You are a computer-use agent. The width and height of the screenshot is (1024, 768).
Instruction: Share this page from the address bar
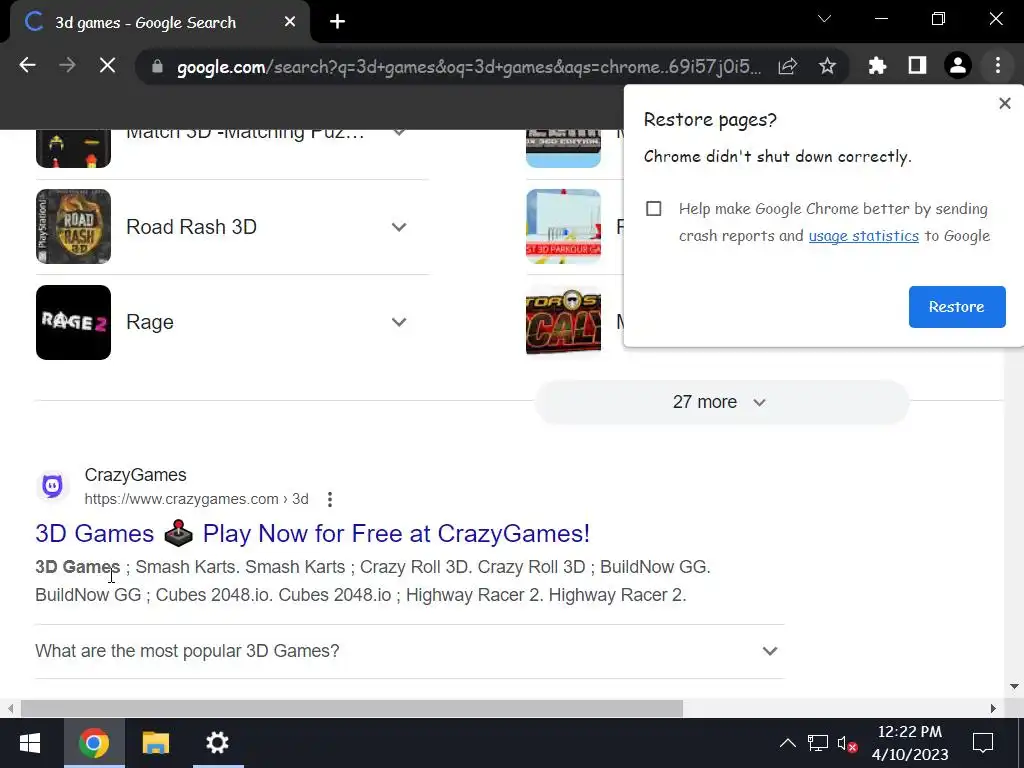pos(788,66)
